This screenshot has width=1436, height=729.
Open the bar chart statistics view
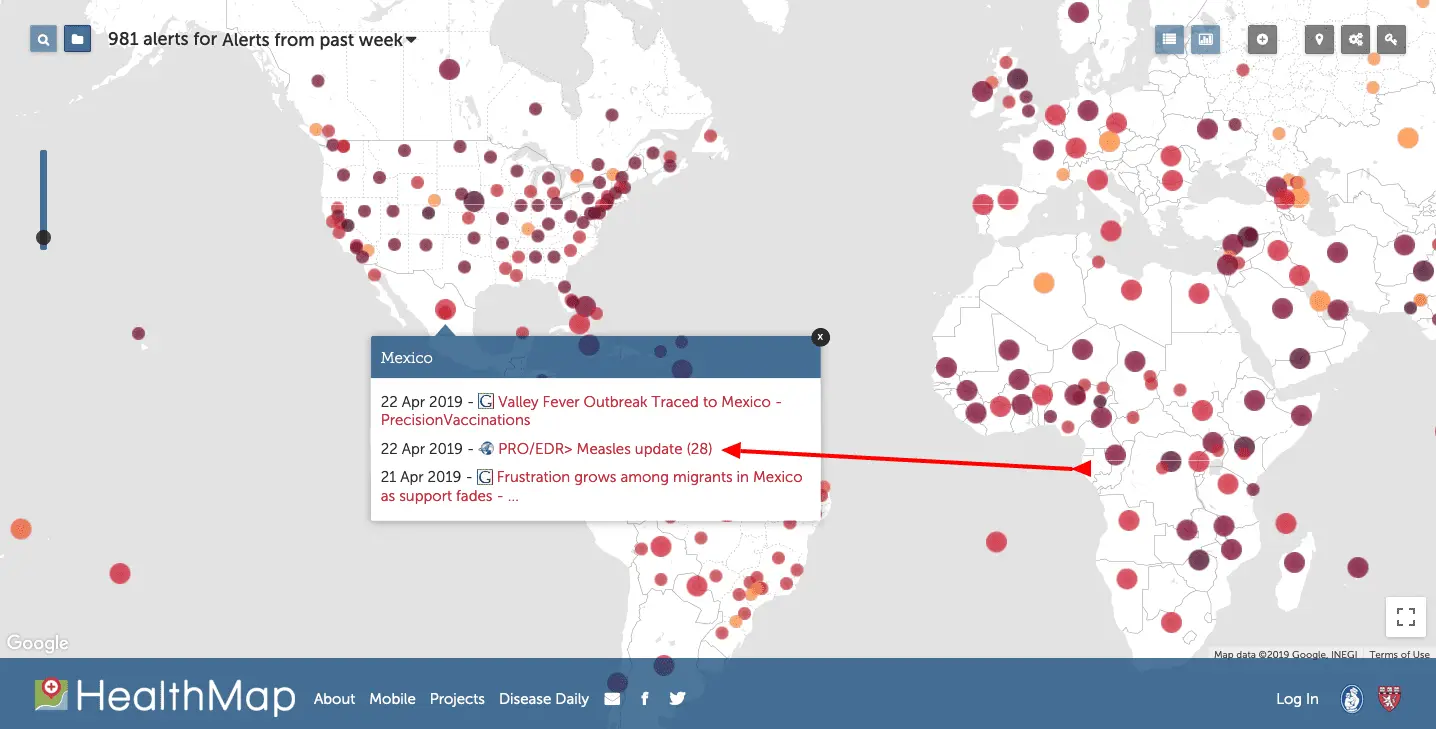point(1206,39)
